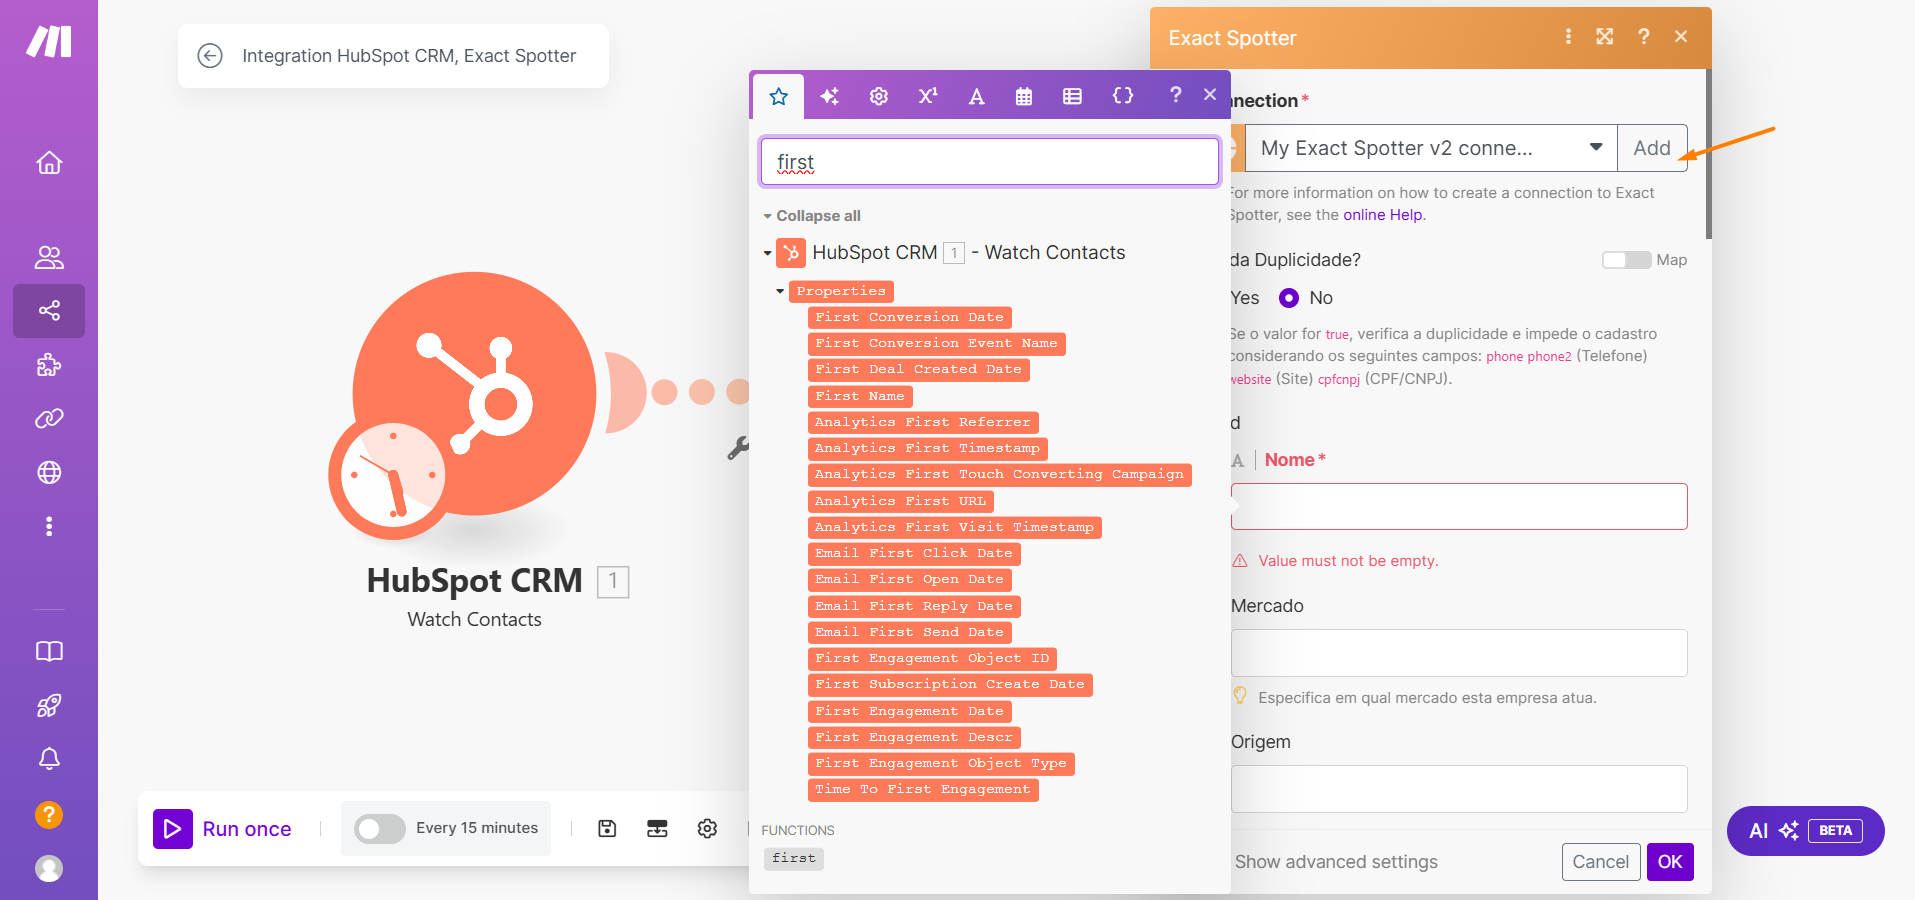Select First Conversion Date pill
The width and height of the screenshot is (1915, 900).
click(x=909, y=317)
